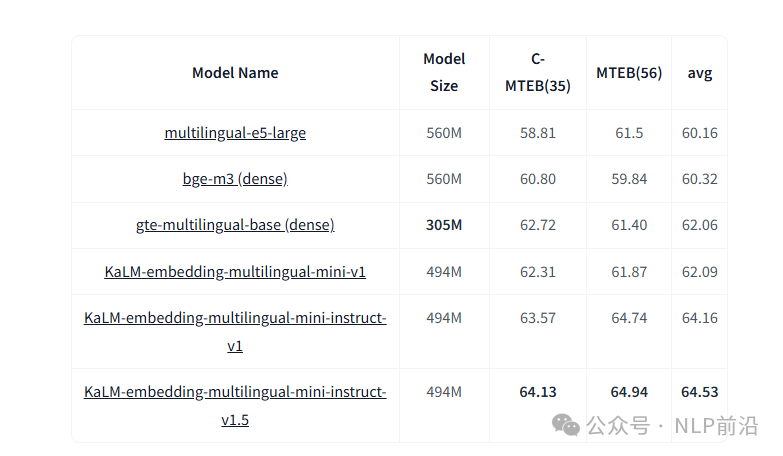Viewport: 783px width, 456px height.
Task: Click the avg column header
Action: click(x=700, y=73)
